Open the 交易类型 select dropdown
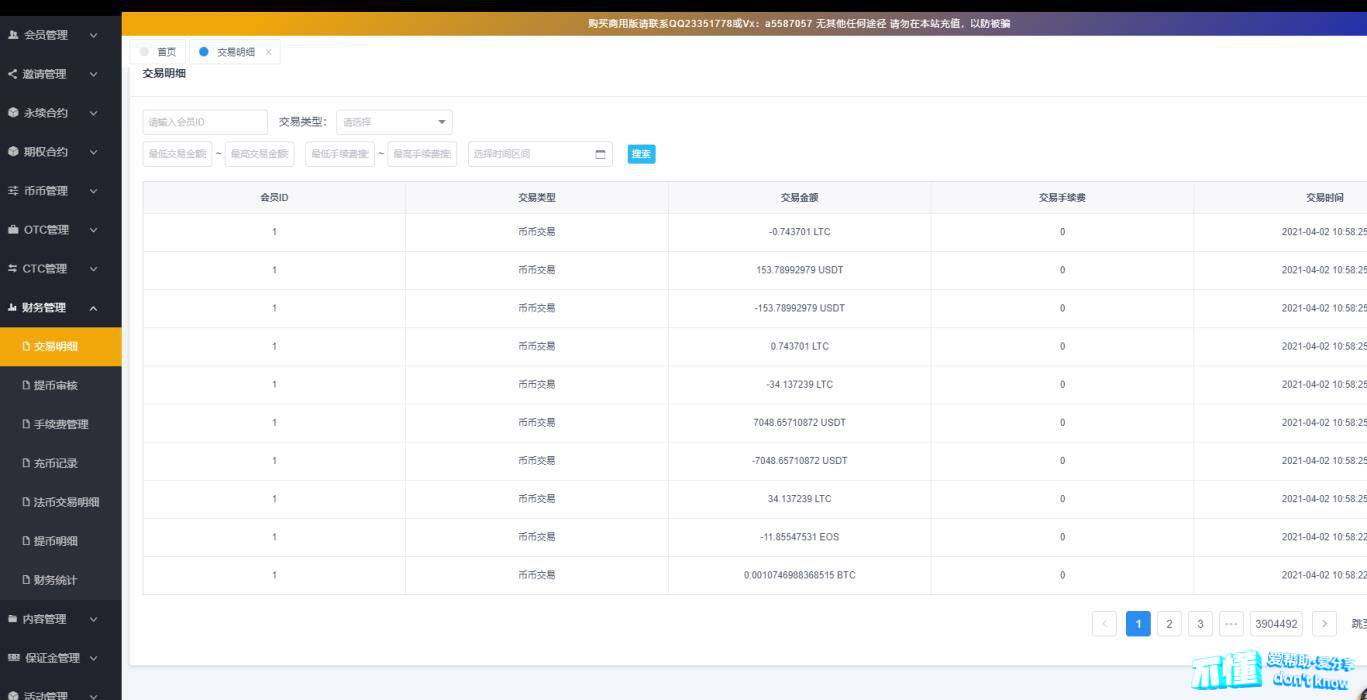This screenshot has height=700, width=1367. [x=394, y=122]
